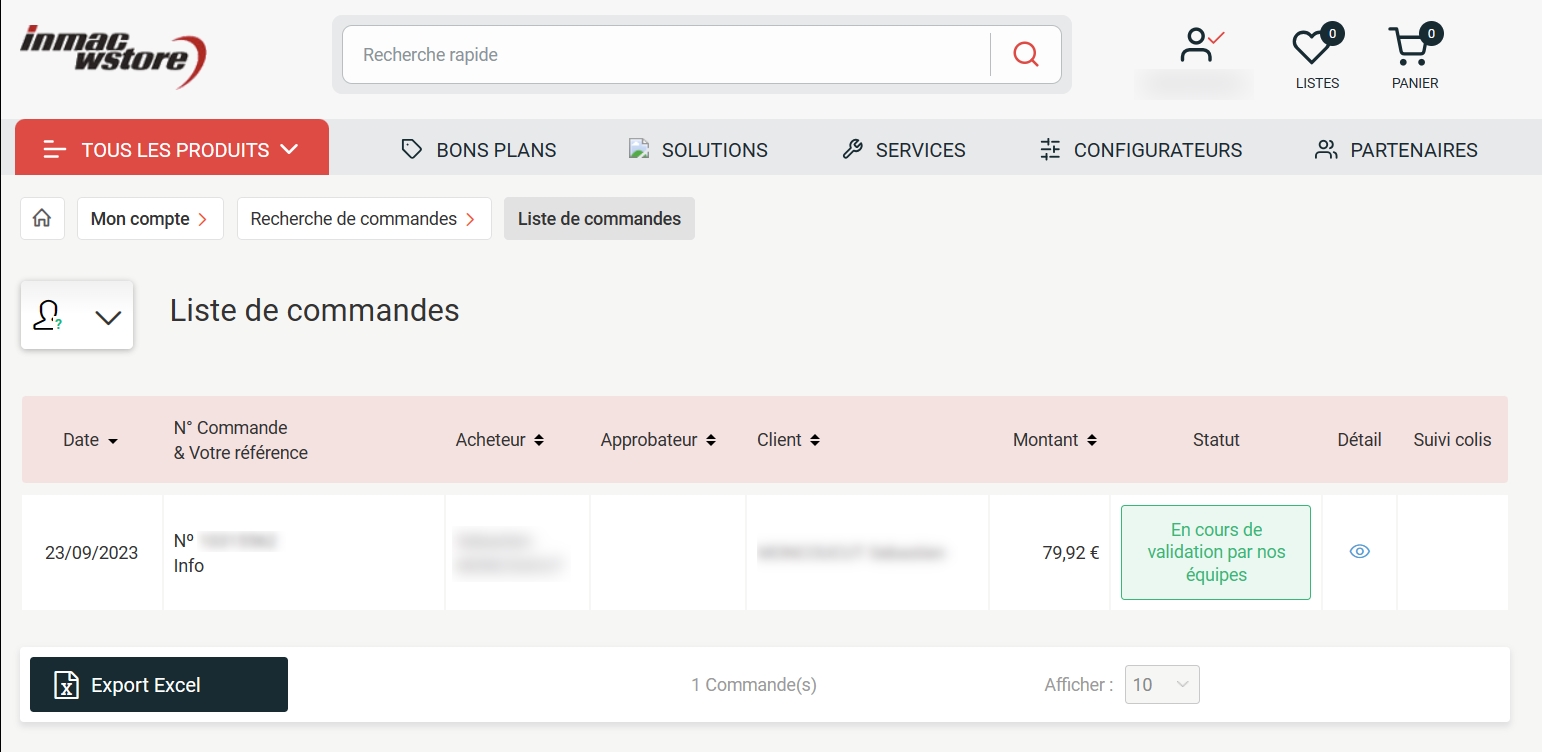Click the inmac wstore logo
Viewport: 1542px width, 752px height.
click(113, 55)
